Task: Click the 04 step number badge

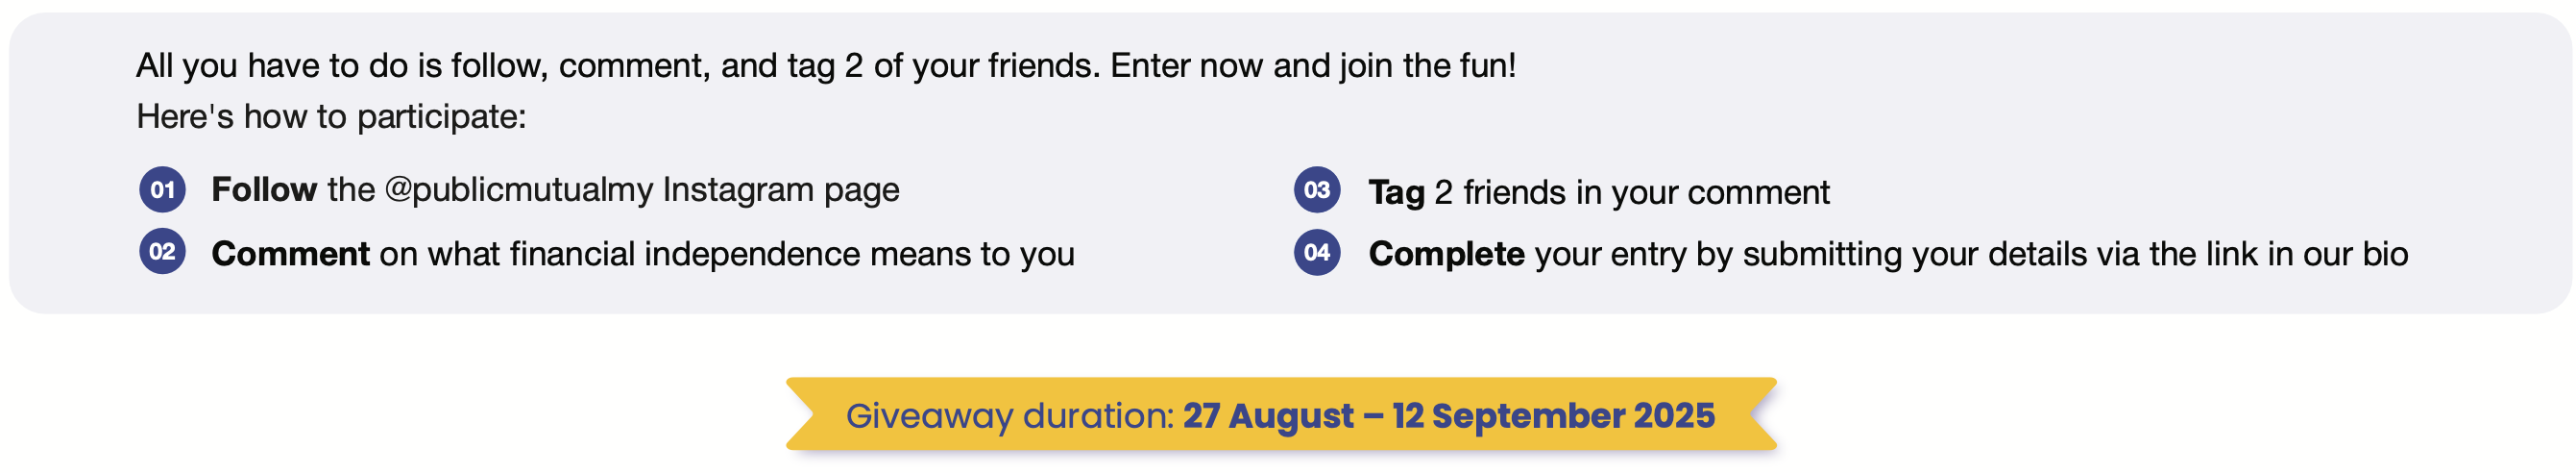Action: [1317, 252]
